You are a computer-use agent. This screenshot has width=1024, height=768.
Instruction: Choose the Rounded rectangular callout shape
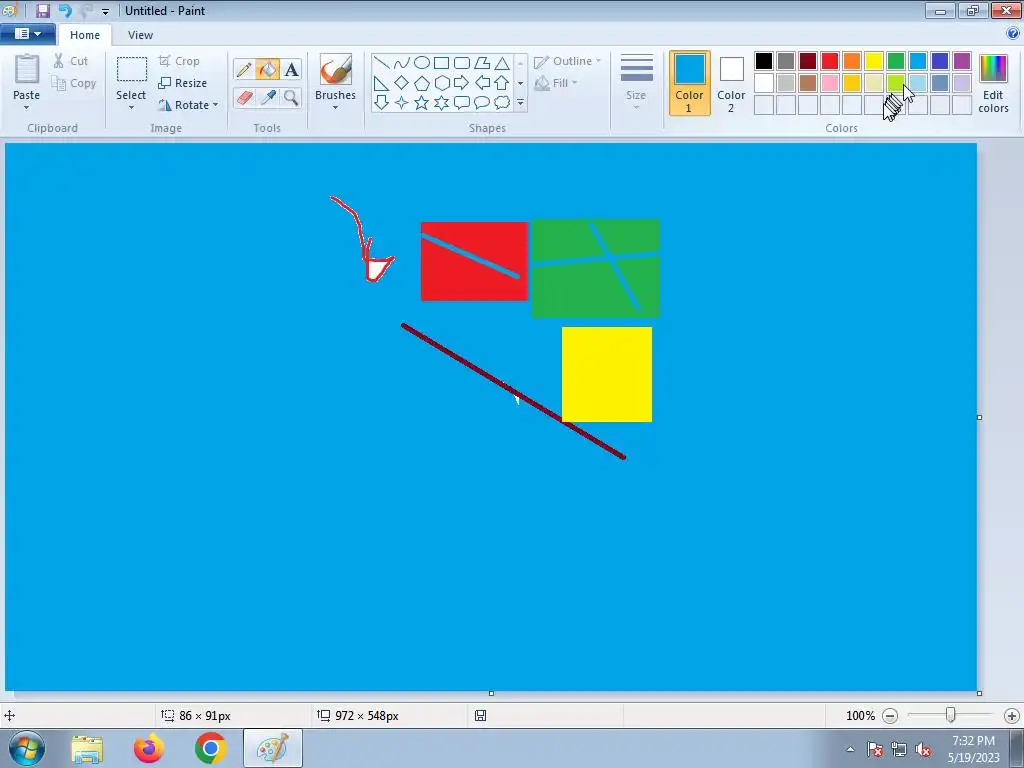(462, 103)
